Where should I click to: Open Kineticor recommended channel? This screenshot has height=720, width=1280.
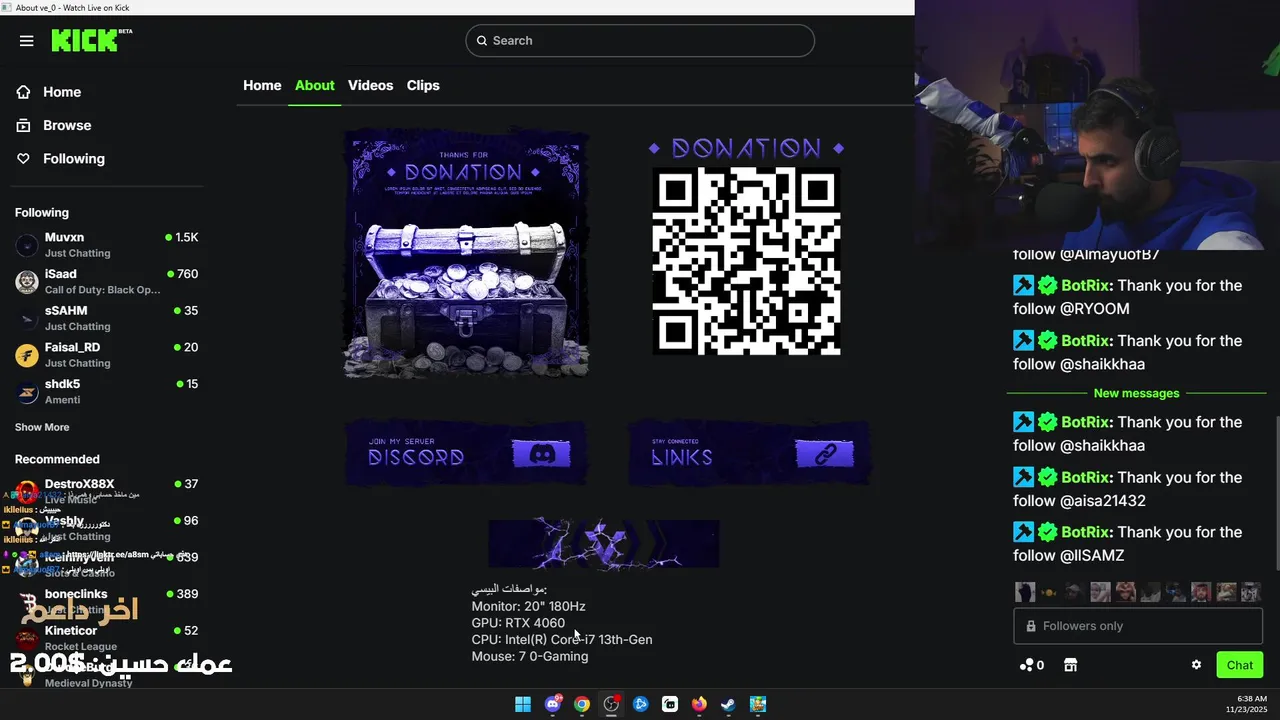107,638
